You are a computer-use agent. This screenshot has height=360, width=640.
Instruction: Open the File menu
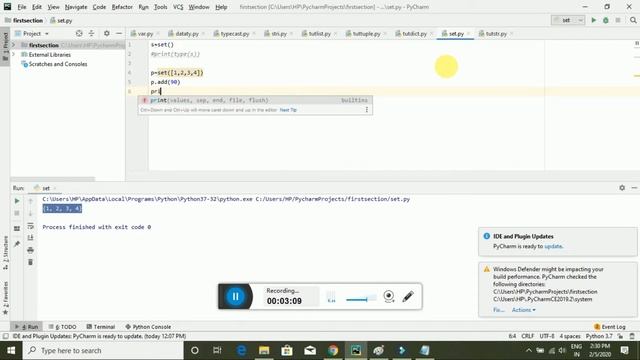(x=22, y=7)
